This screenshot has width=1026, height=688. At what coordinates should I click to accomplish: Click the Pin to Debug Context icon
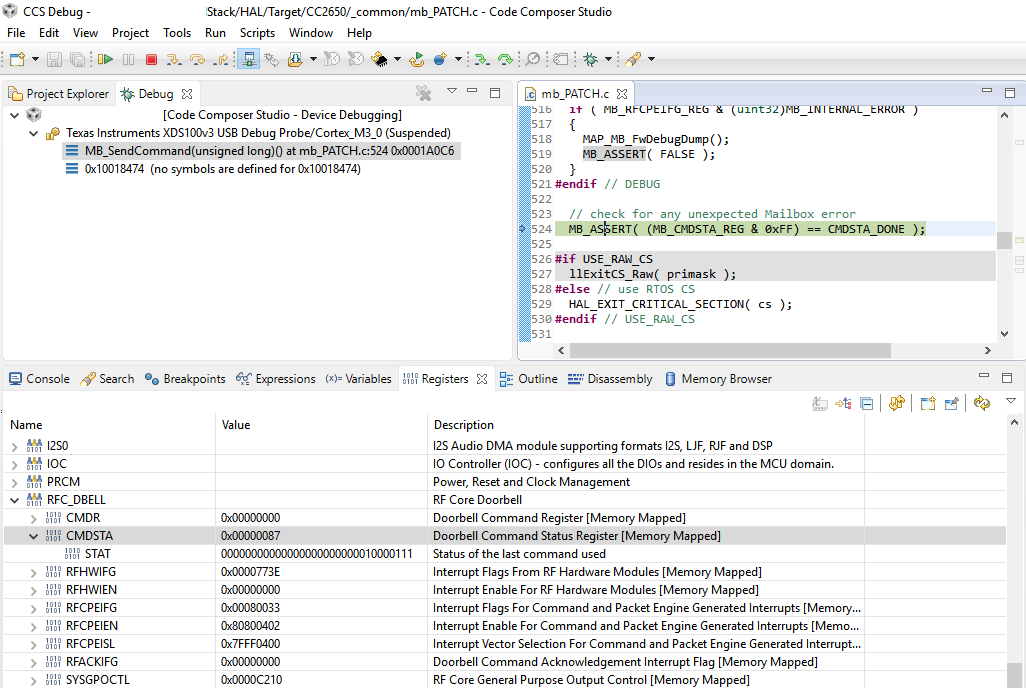(952, 403)
